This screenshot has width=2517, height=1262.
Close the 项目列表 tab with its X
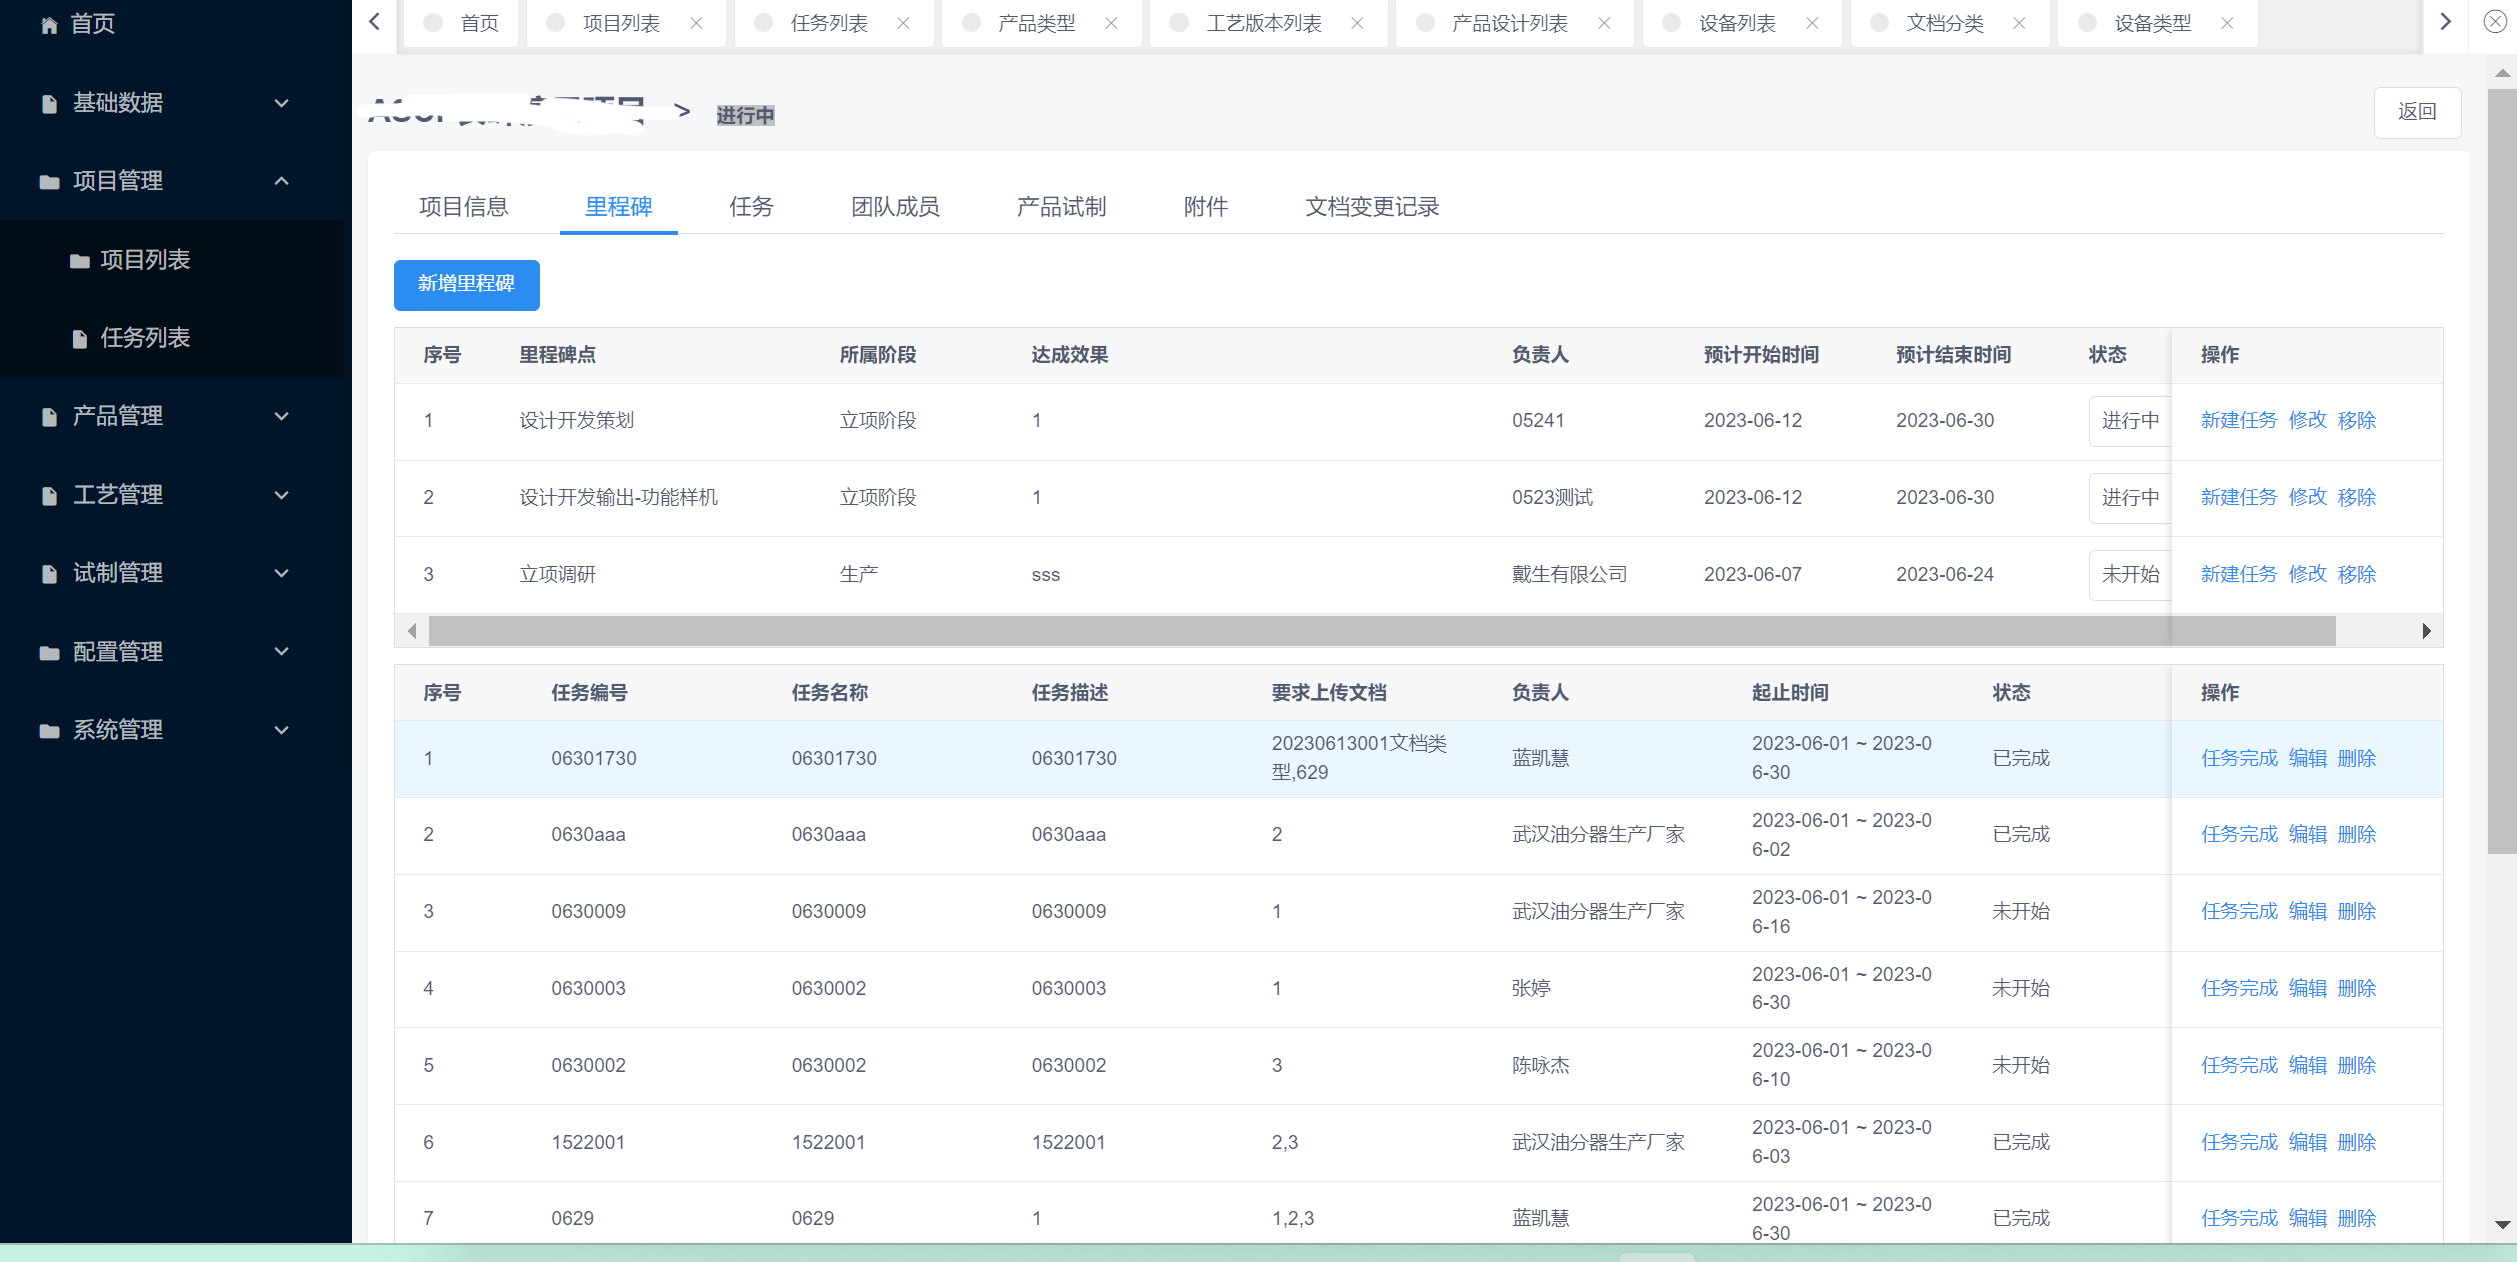click(x=696, y=23)
